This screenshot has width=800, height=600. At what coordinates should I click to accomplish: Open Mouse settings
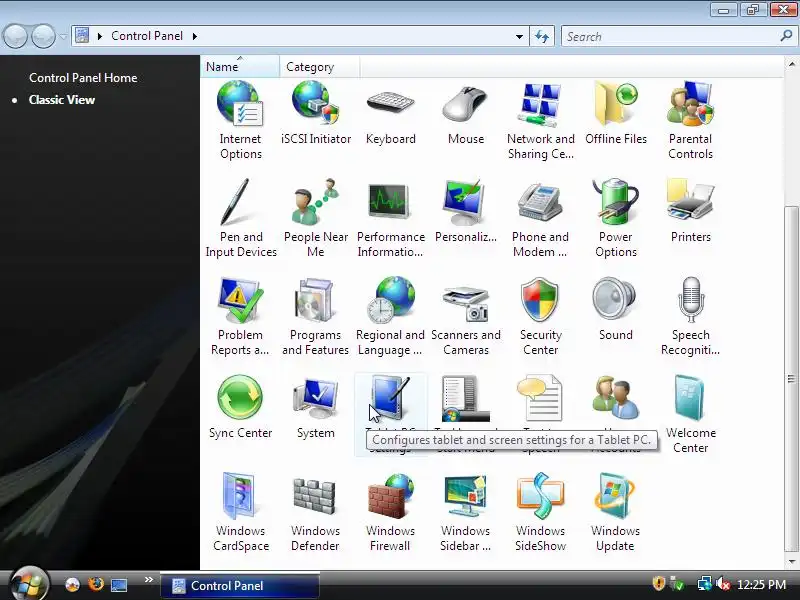point(466,114)
